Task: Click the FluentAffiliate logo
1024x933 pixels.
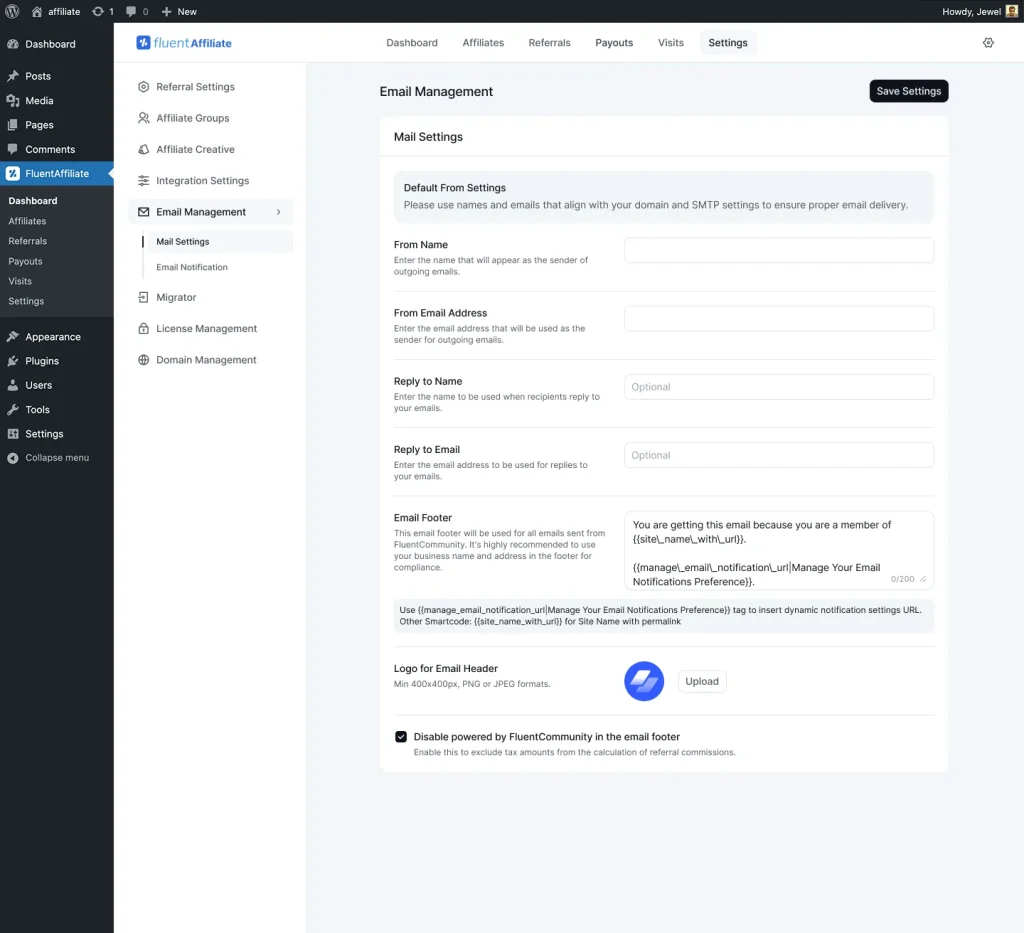Action: coord(184,42)
